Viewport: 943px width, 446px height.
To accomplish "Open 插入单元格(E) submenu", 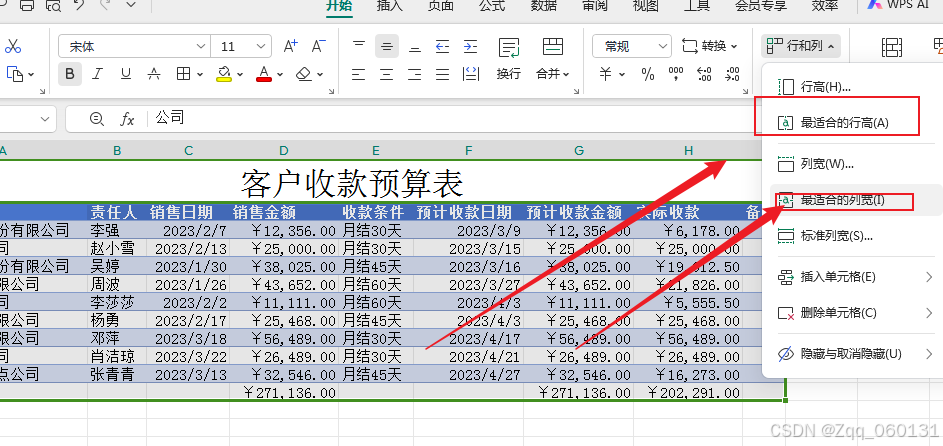I will click(856, 277).
